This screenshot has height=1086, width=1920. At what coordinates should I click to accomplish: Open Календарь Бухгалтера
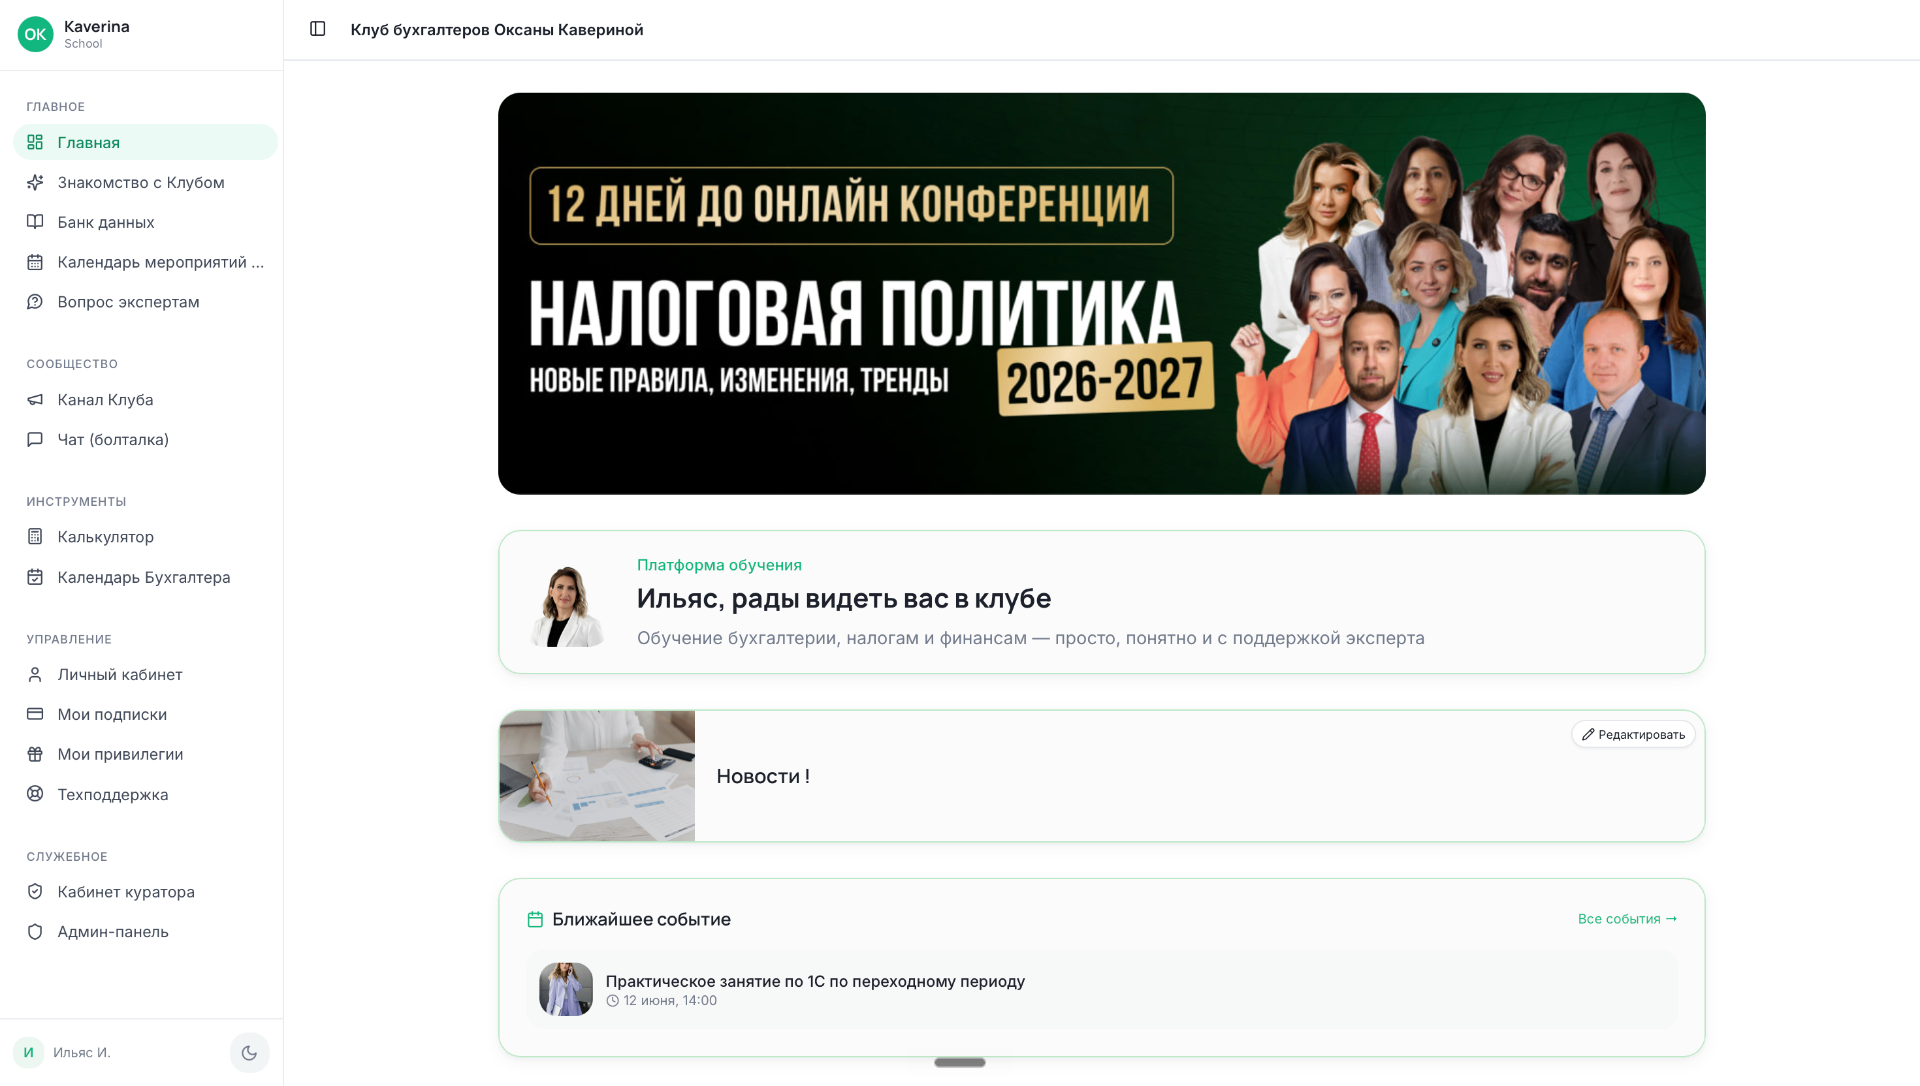(x=145, y=577)
